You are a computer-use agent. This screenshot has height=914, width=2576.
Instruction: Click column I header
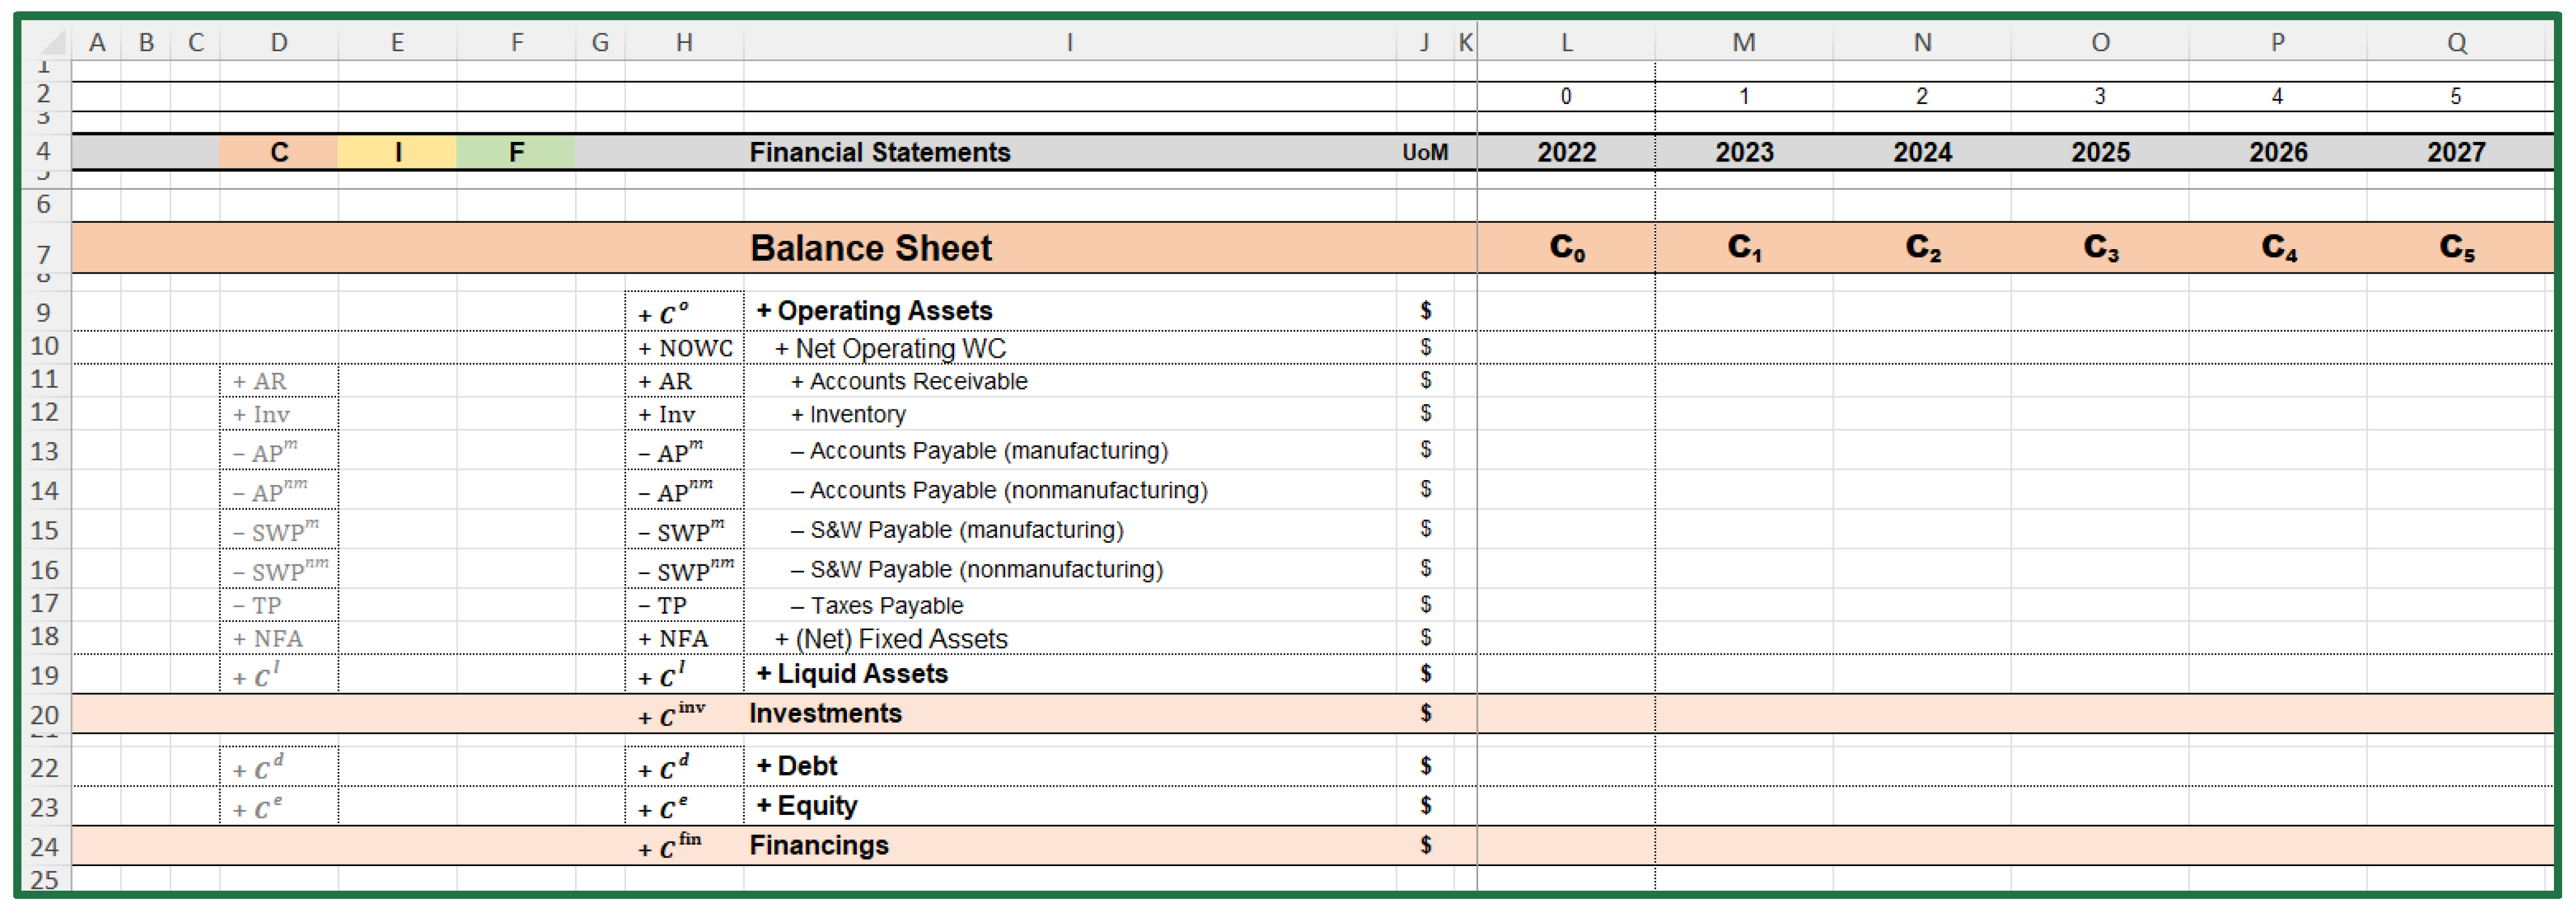pos(1069,42)
